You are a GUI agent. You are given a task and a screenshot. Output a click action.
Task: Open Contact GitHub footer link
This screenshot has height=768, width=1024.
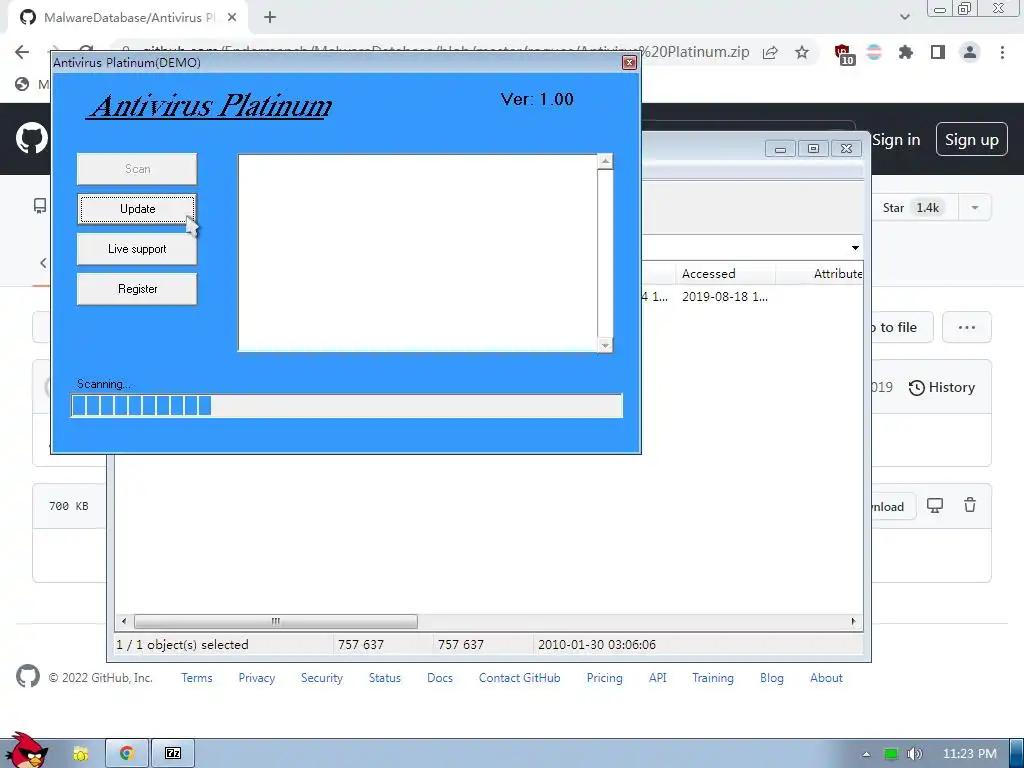(519, 678)
